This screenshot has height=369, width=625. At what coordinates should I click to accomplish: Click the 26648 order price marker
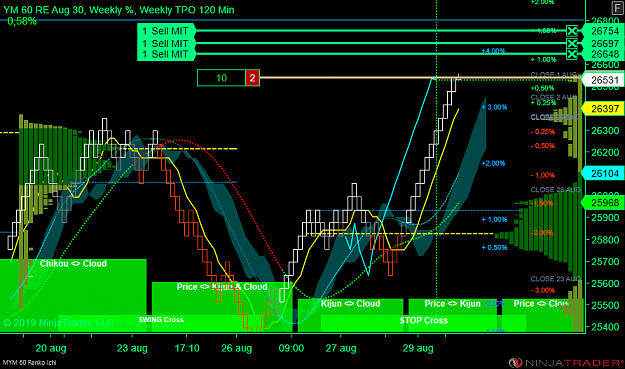click(x=604, y=54)
